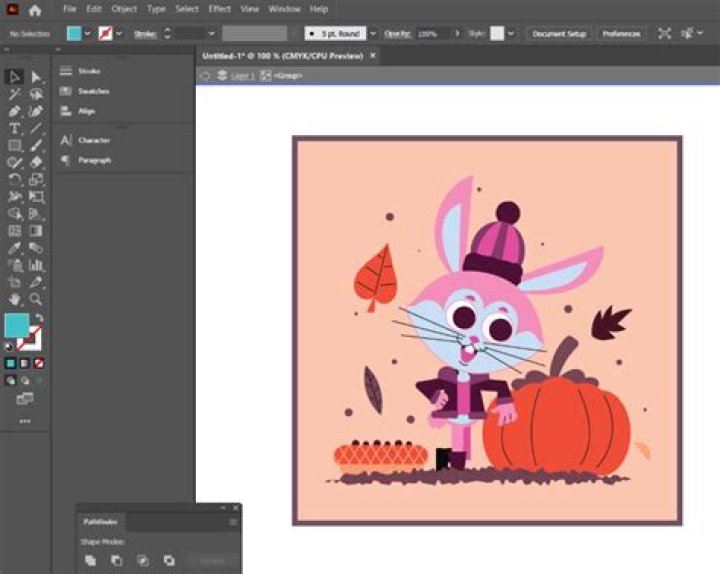Select the Column Graph tool

[36, 265]
